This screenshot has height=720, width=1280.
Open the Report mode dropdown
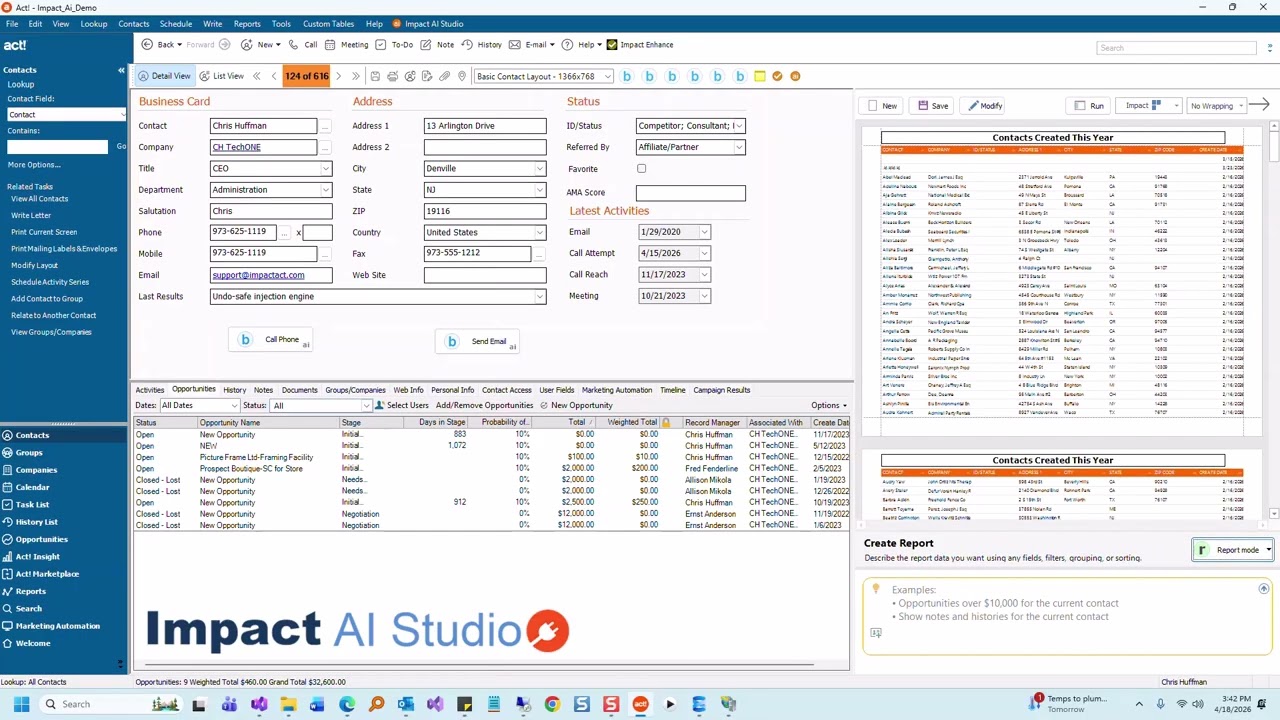point(1268,550)
